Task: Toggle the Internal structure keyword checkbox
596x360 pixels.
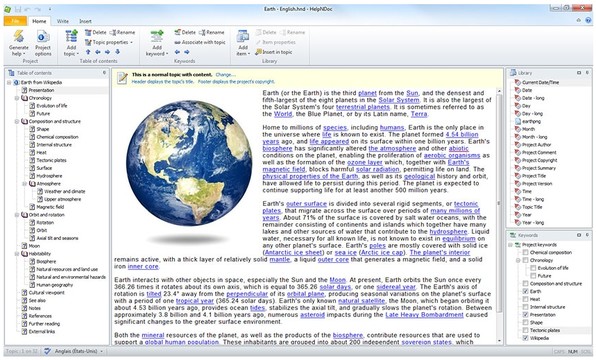Action: click(525, 307)
